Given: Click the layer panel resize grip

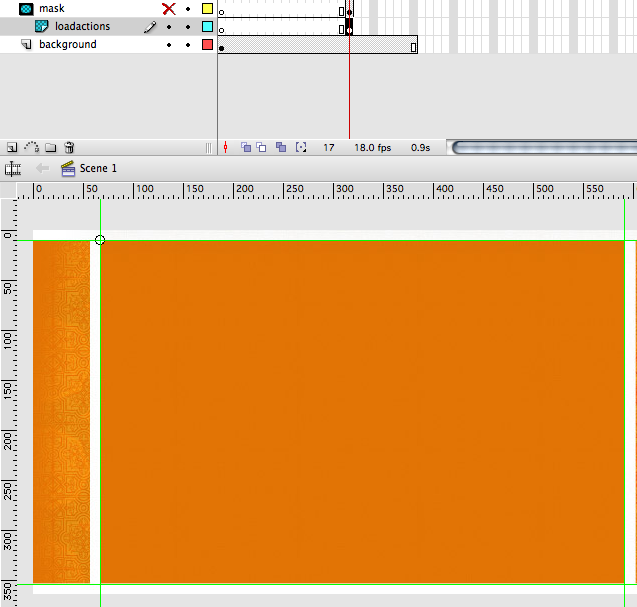Looking at the screenshot, I should click(x=208, y=148).
